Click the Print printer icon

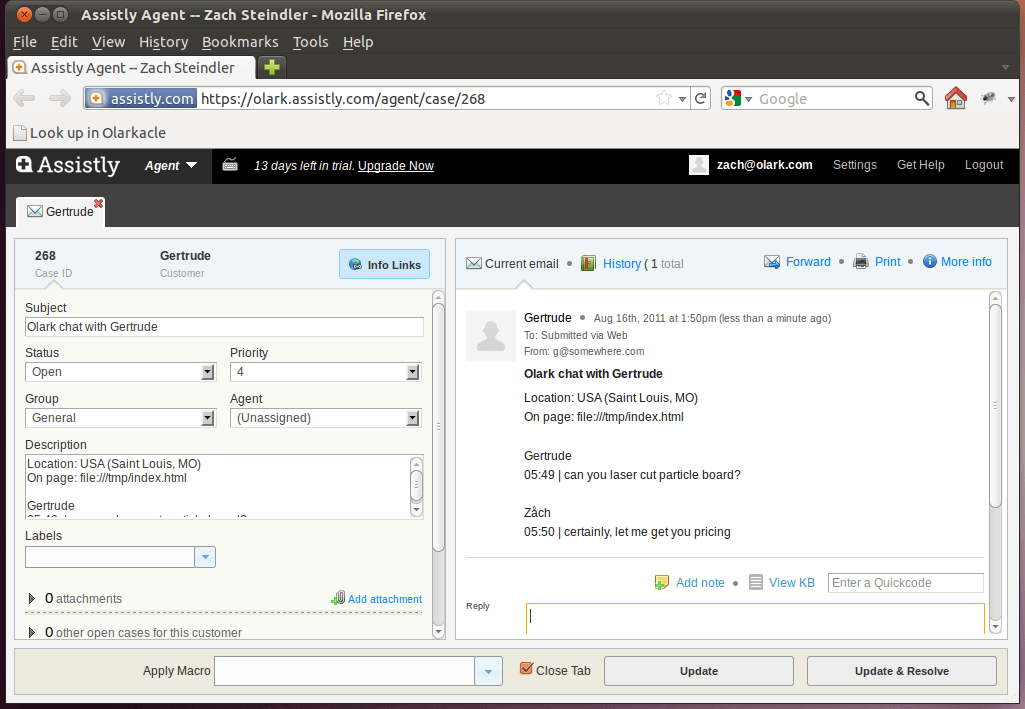pyautogui.click(x=861, y=262)
